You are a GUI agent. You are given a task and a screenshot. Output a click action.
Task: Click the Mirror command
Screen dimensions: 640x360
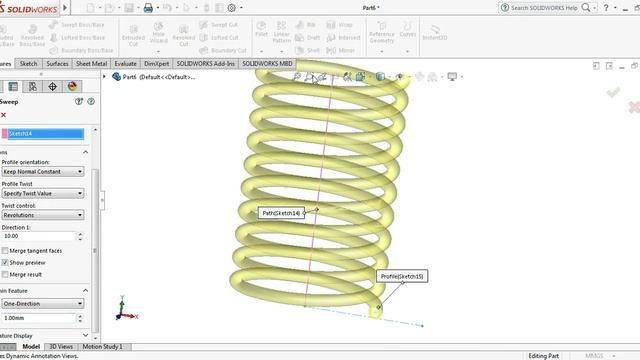341,50
